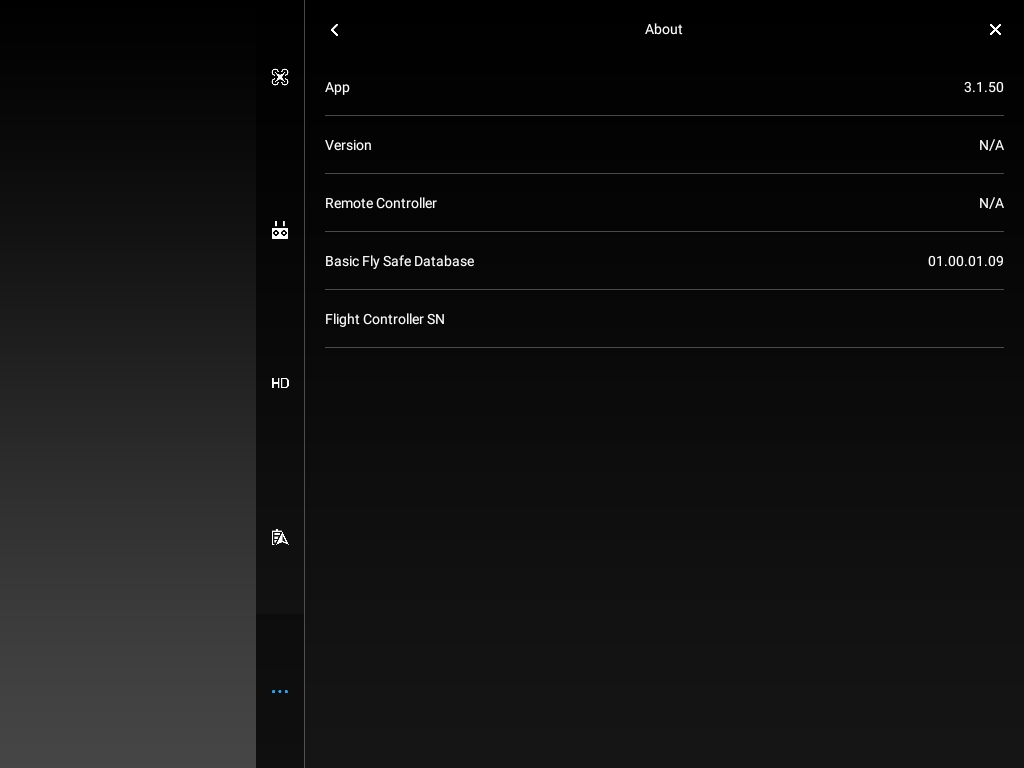1024x768 pixels.
Task: Close the About panel with X
Action: 995,29
